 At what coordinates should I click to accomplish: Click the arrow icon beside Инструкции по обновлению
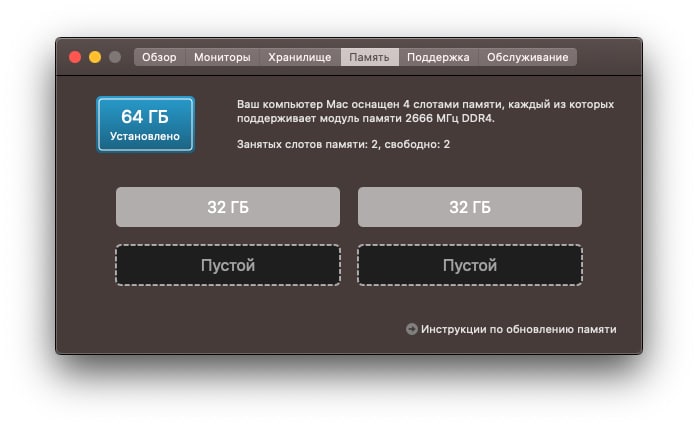[412, 329]
